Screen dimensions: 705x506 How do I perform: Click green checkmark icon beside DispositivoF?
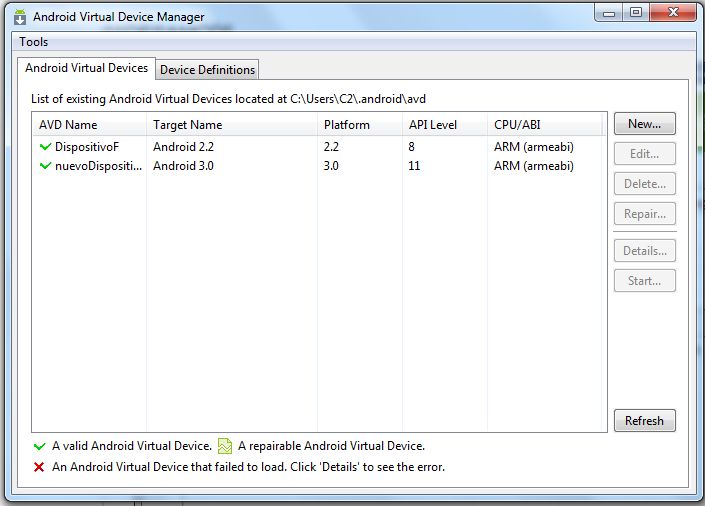point(45,147)
